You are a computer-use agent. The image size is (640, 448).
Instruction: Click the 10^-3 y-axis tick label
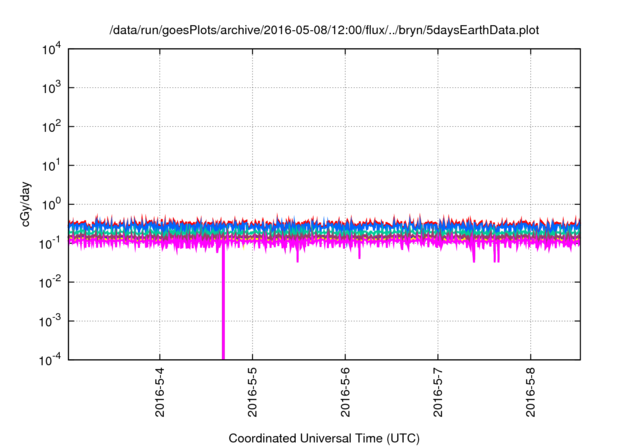pos(50,322)
